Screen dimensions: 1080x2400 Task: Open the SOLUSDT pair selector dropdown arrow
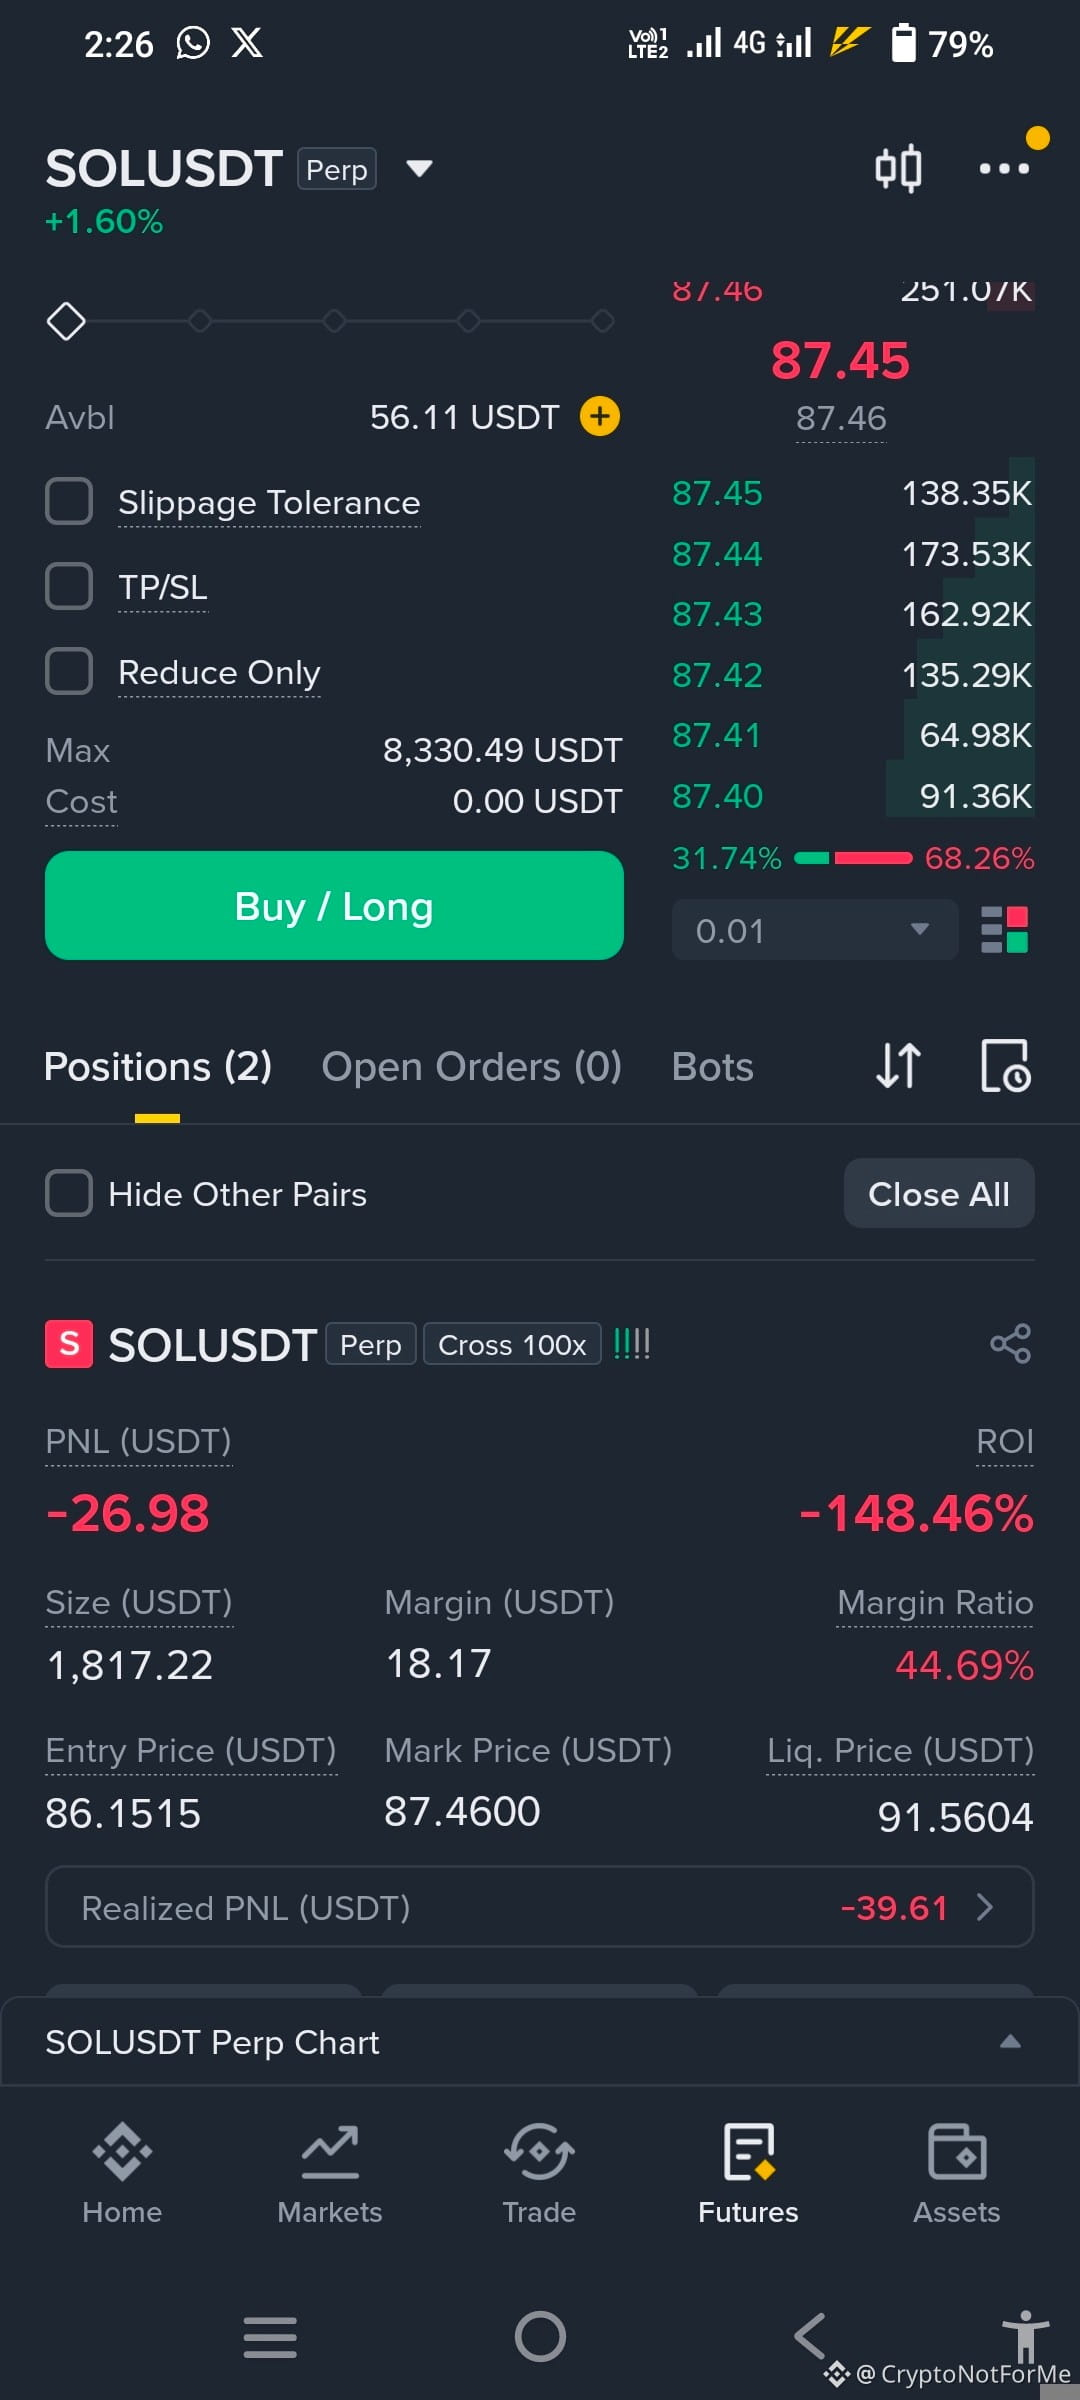[419, 168]
